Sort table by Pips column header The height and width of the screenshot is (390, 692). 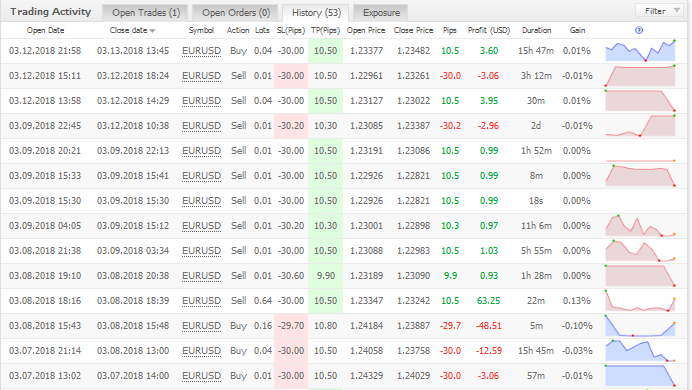[x=450, y=30]
